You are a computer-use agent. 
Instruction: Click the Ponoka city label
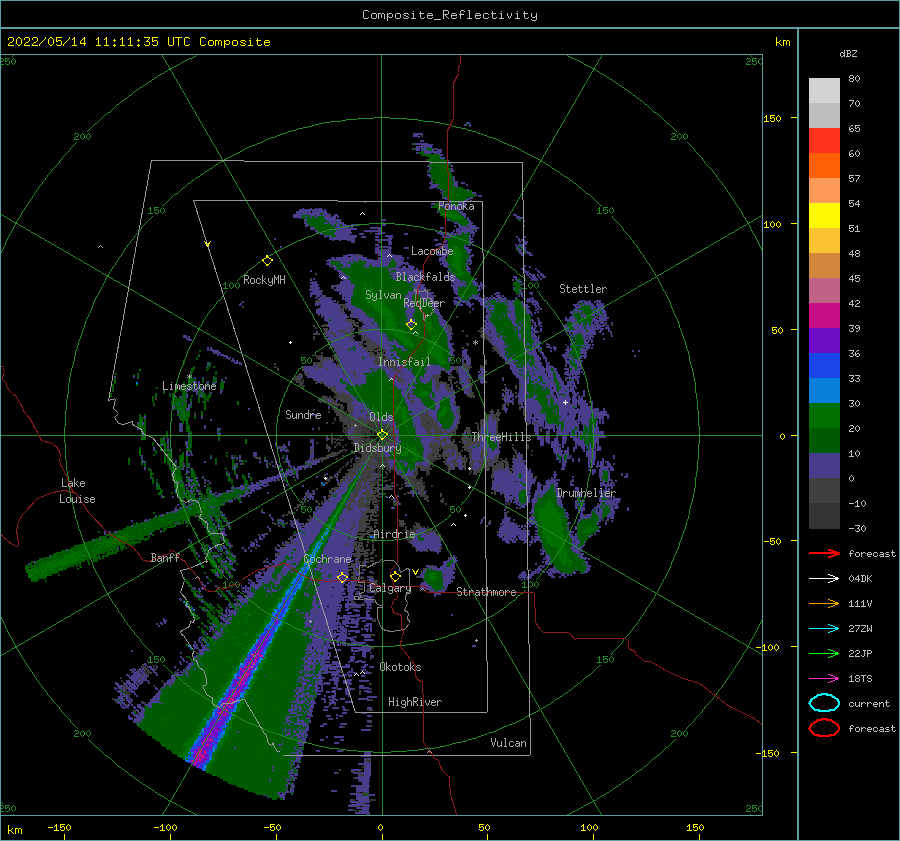(x=456, y=206)
